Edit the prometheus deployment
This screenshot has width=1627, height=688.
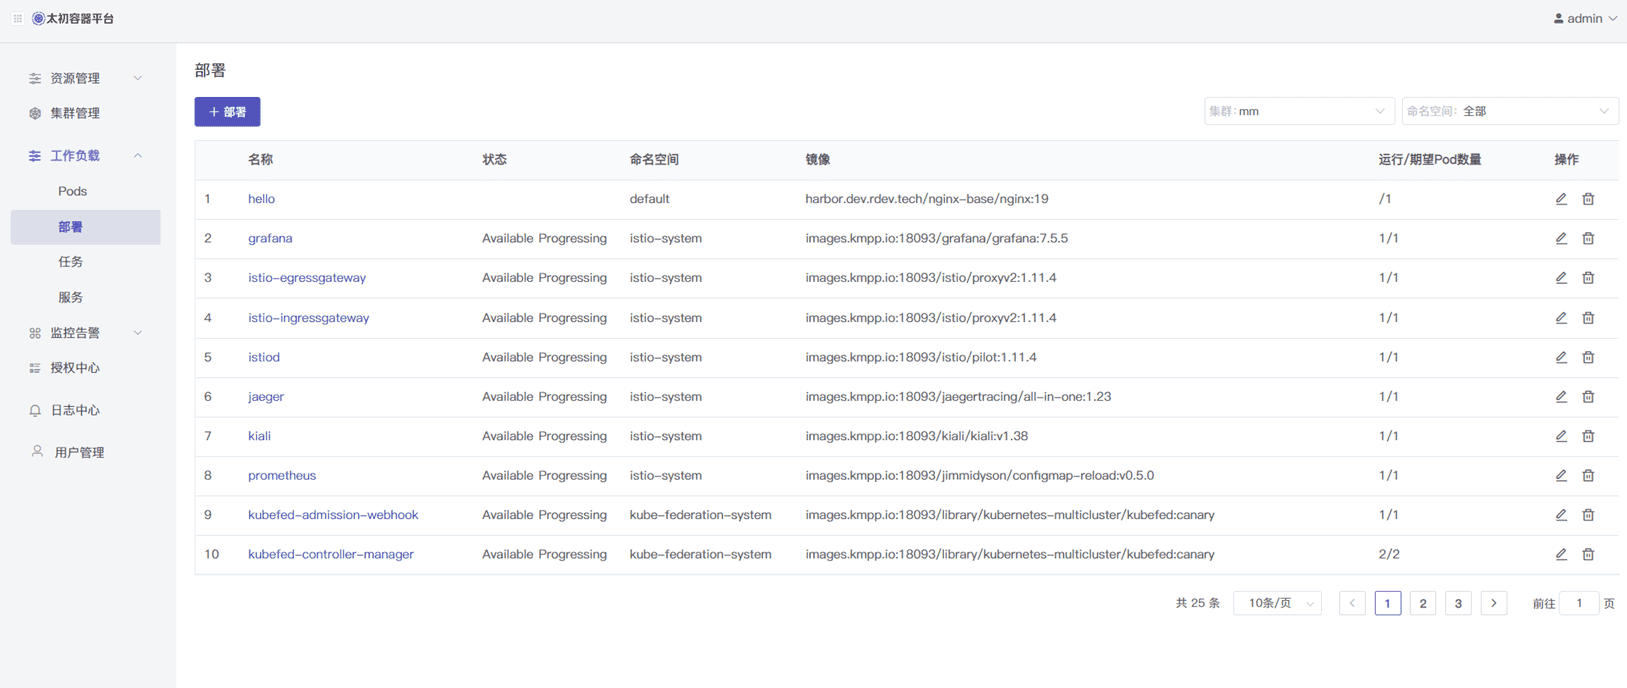[1561, 475]
